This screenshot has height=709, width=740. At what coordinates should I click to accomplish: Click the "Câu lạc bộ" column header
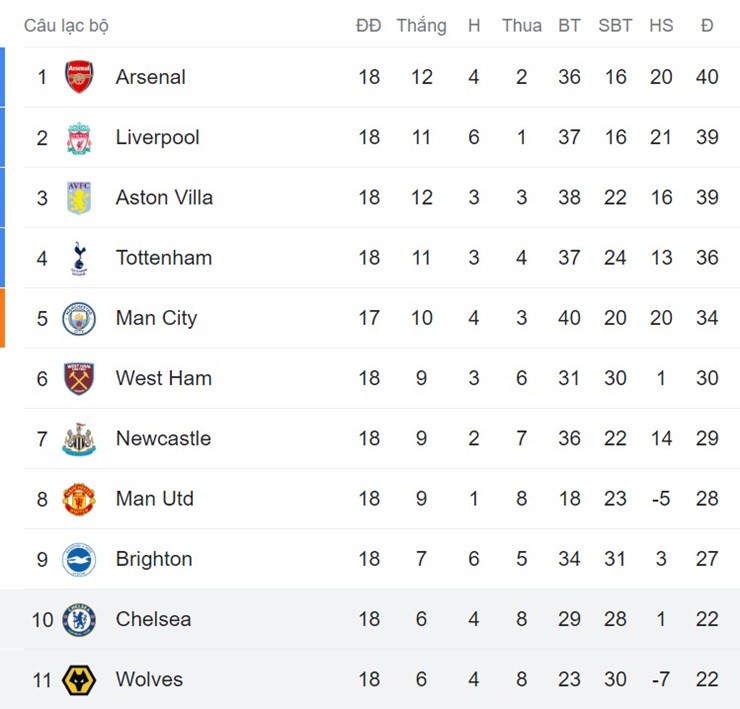66,25
